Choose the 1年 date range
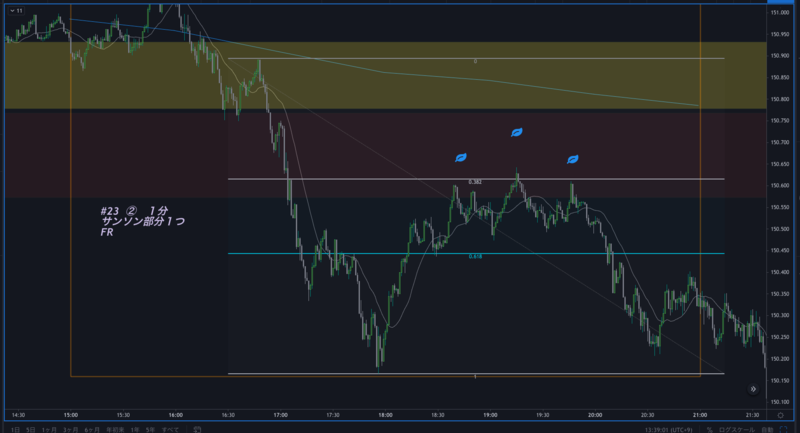The image size is (800, 433). click(135, 429)
